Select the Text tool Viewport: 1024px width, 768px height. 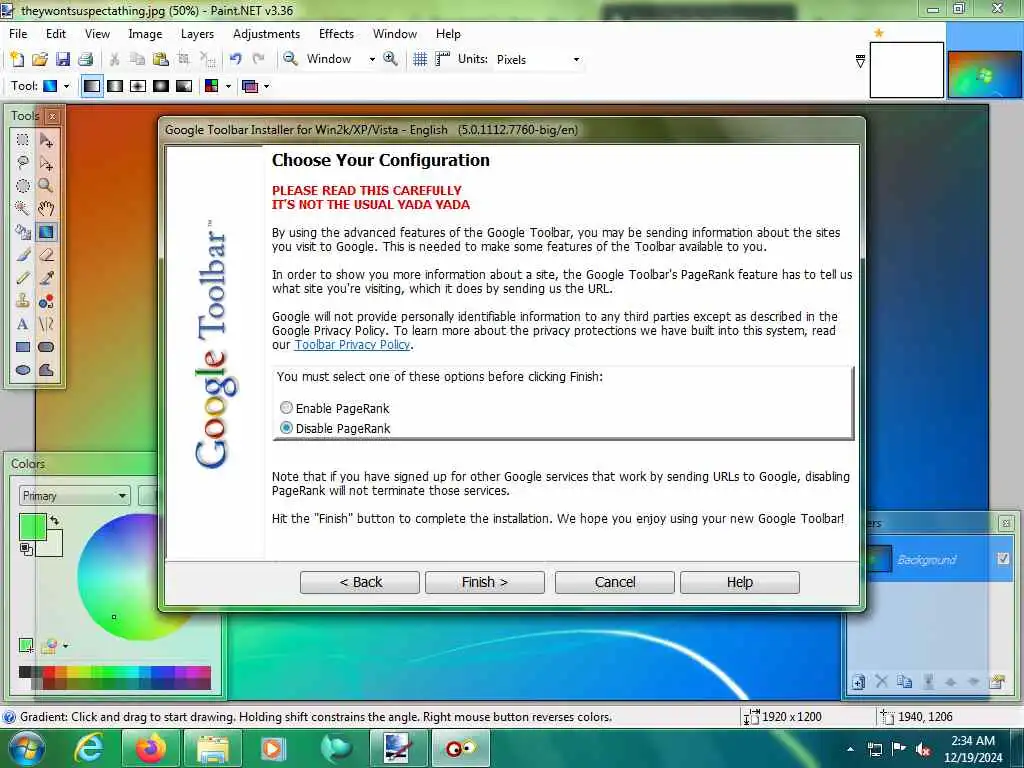point(23,324)
